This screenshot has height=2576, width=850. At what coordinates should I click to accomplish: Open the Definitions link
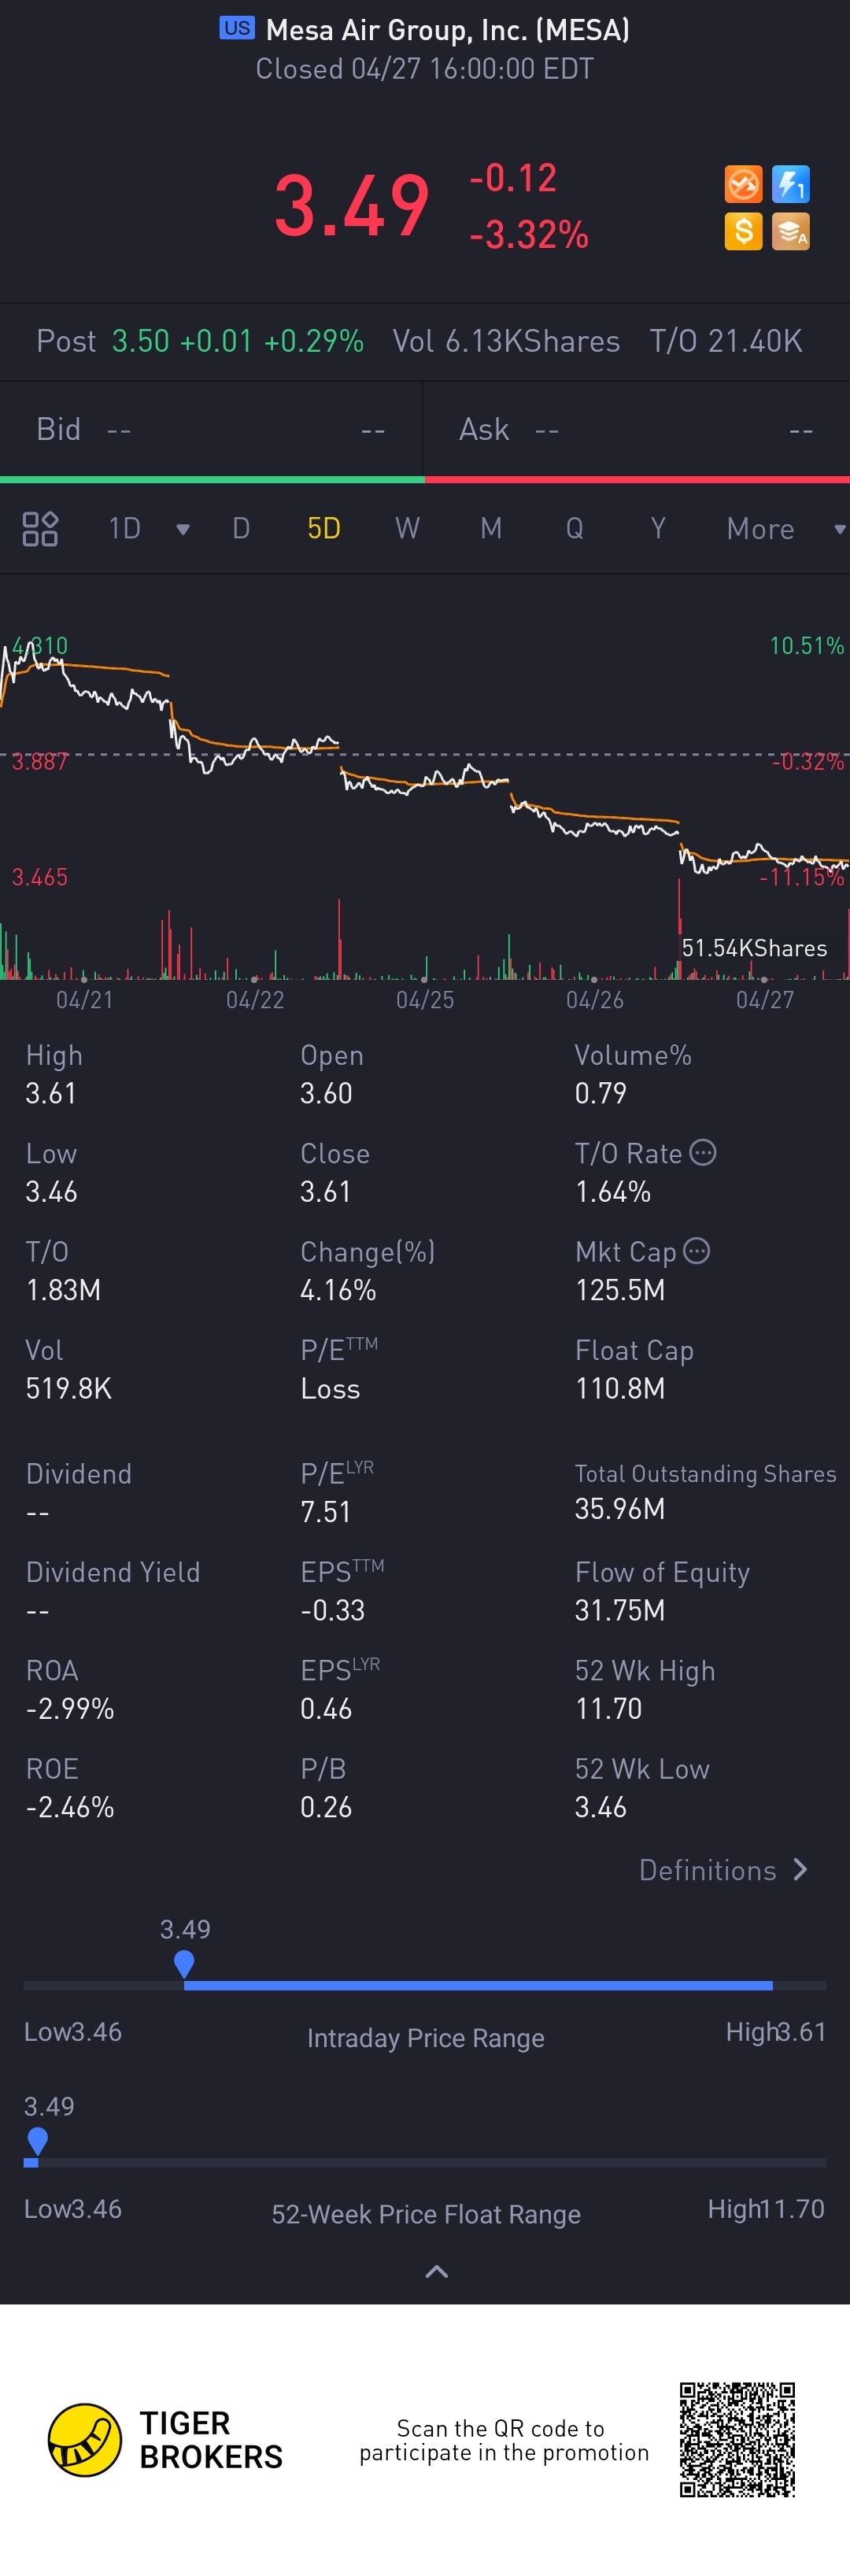tap(724, 1870)
